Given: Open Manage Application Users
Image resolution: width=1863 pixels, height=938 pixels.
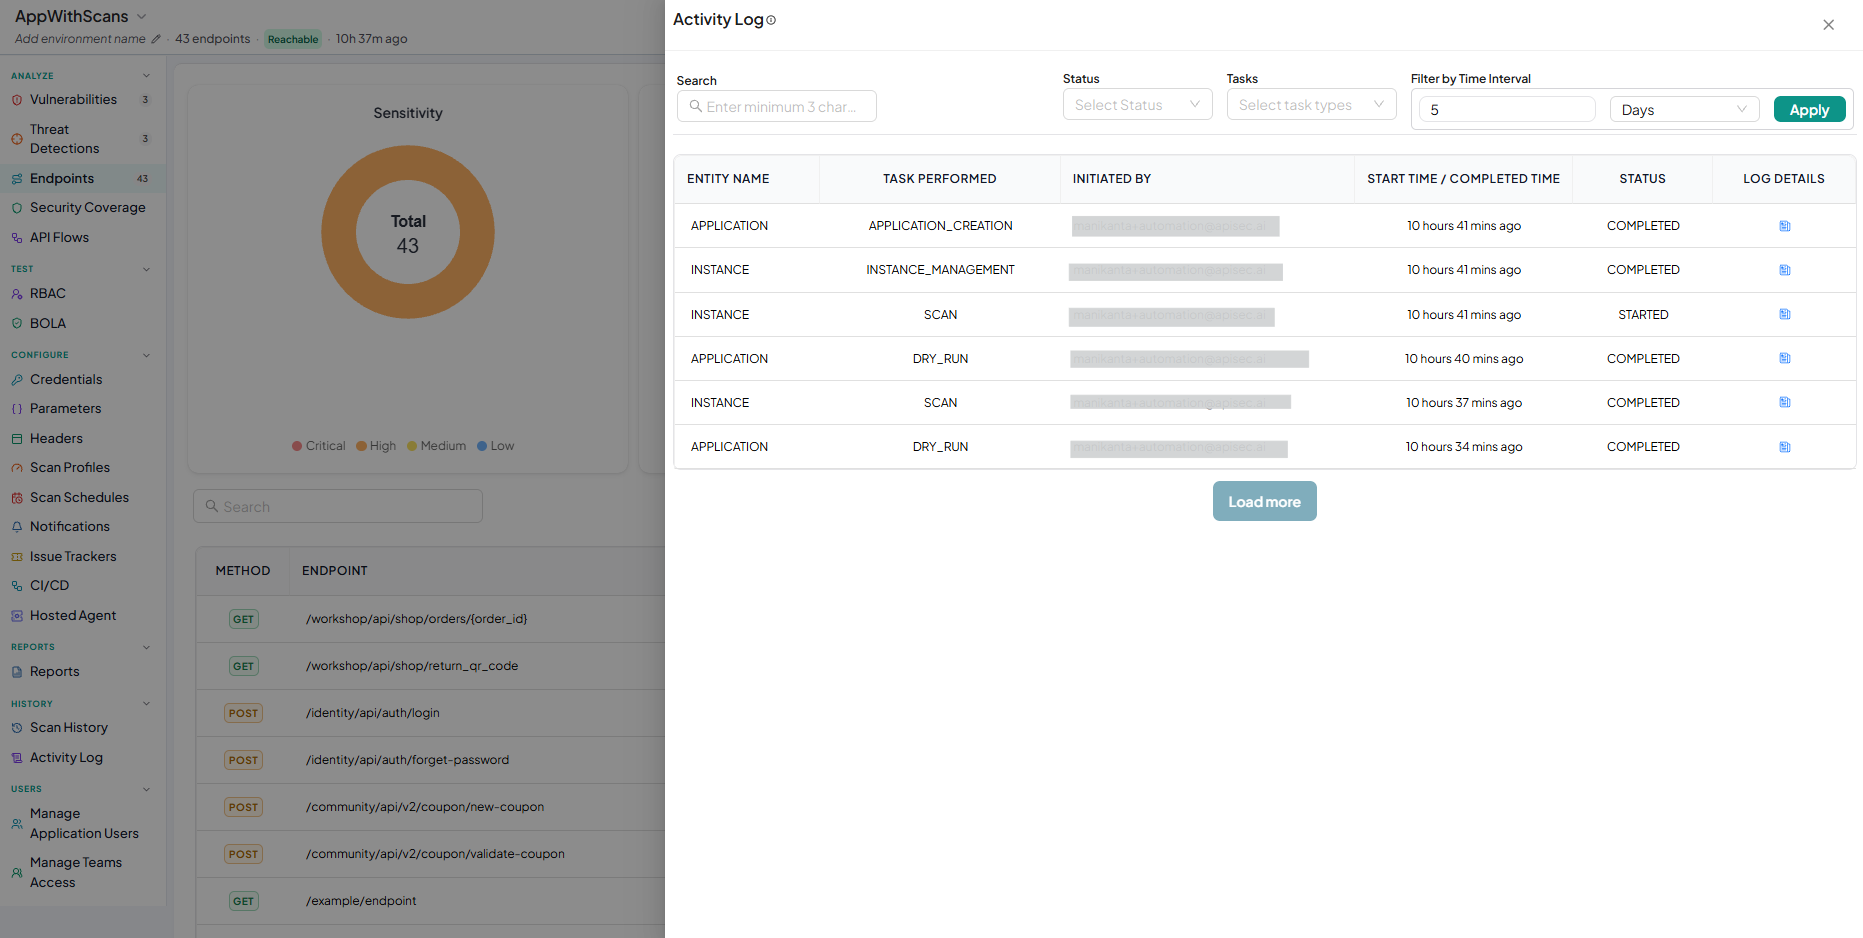Looking at the screenshot, I should pos(82,824).
